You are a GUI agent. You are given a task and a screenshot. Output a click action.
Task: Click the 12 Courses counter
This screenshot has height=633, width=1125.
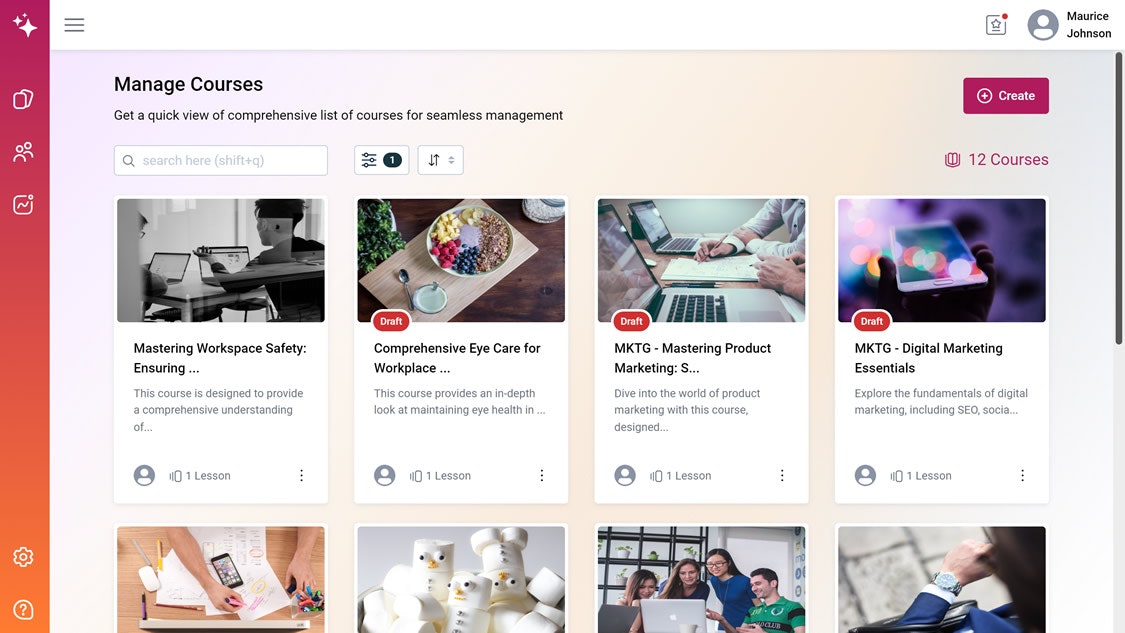coord(997,159)
